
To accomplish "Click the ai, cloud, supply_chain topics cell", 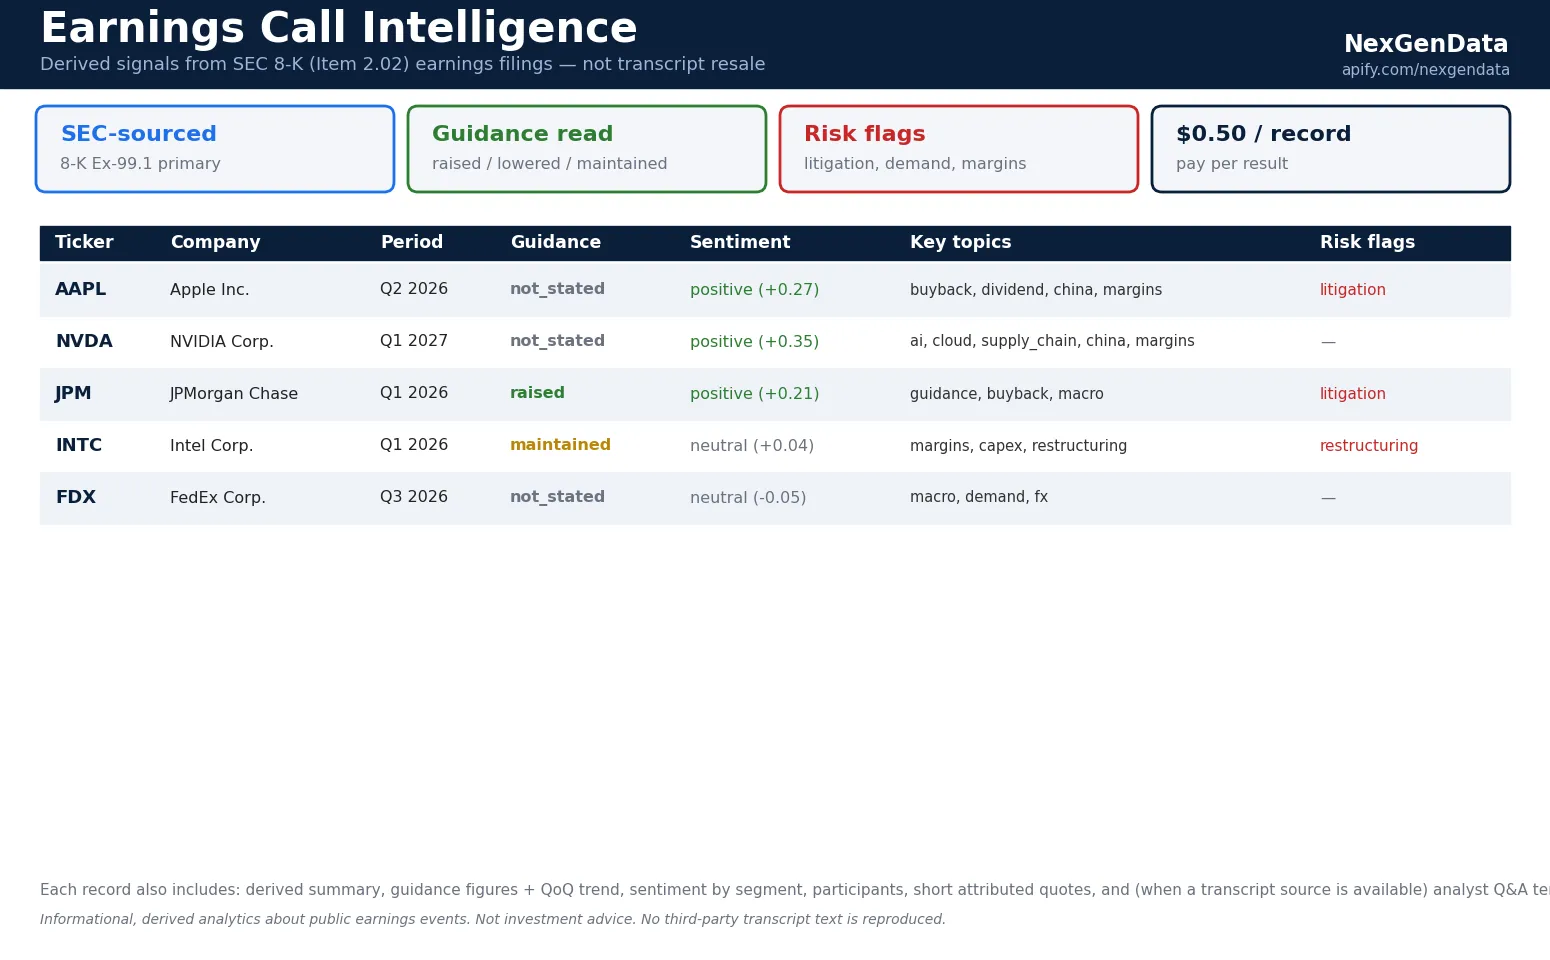I will coord(1052,341).
